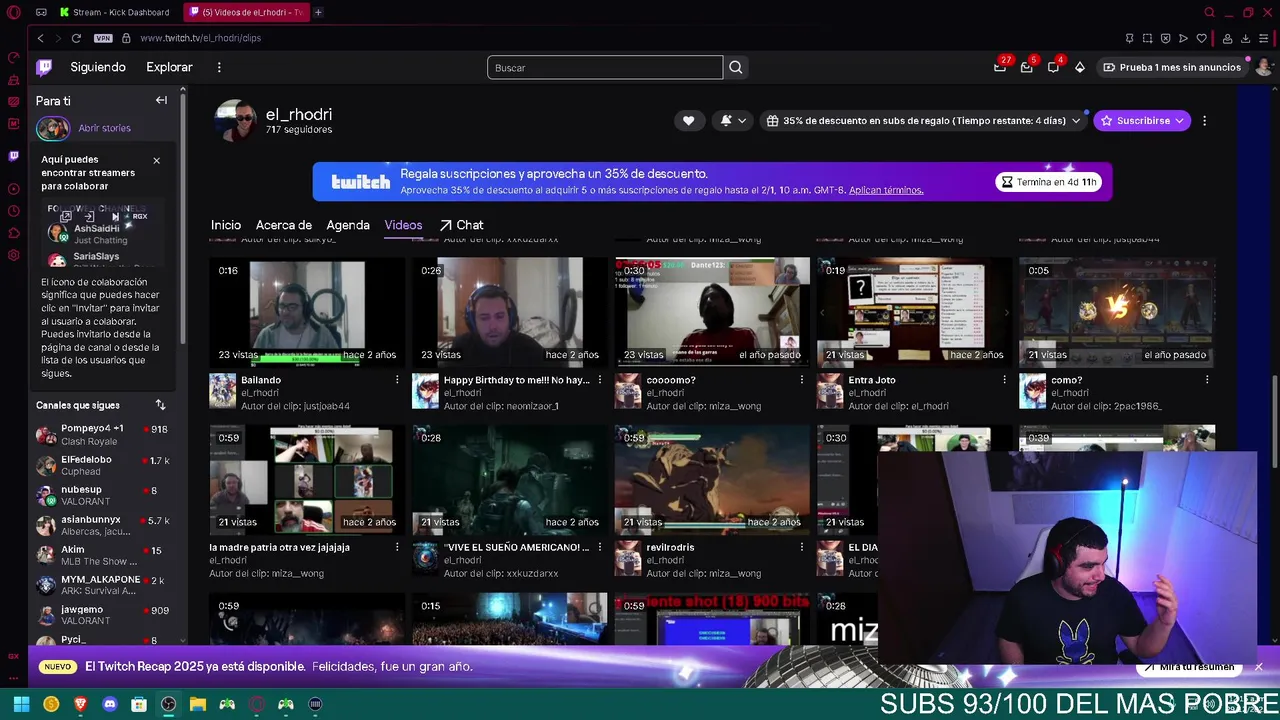Open Pompeyo4 +1 channel in followed list
This screenshot has height=720, width=1280.
[104, 435]
